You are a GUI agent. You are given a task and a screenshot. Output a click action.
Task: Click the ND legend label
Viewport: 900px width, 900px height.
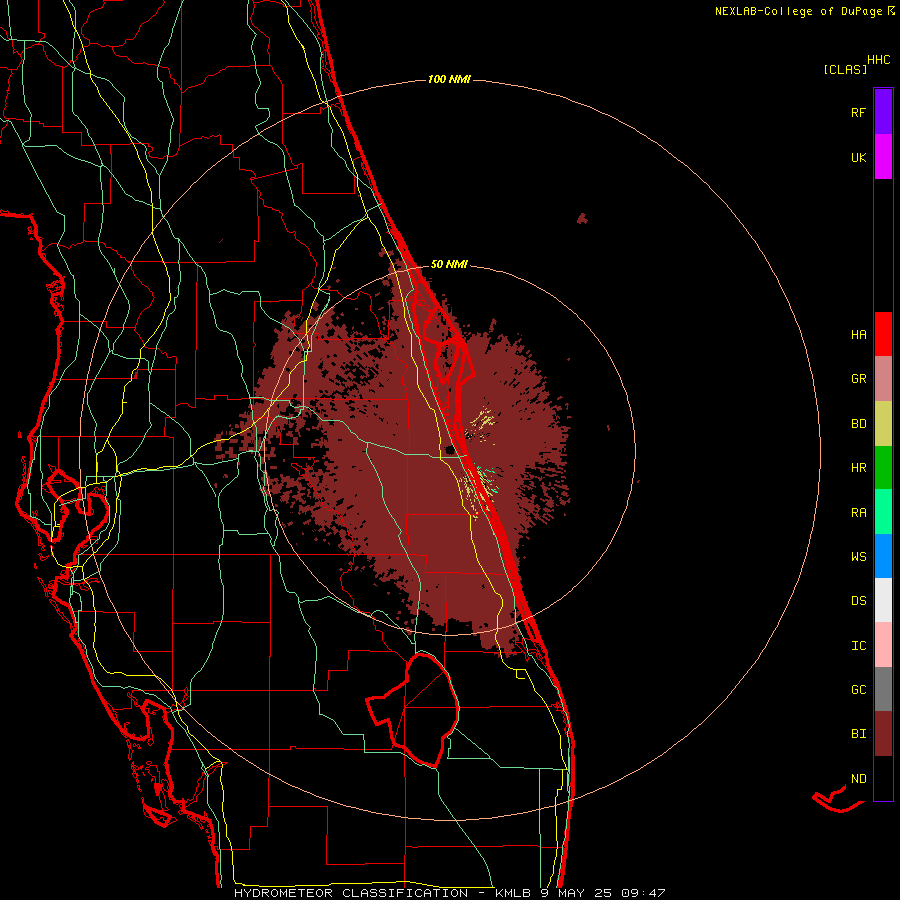(858, 779)
